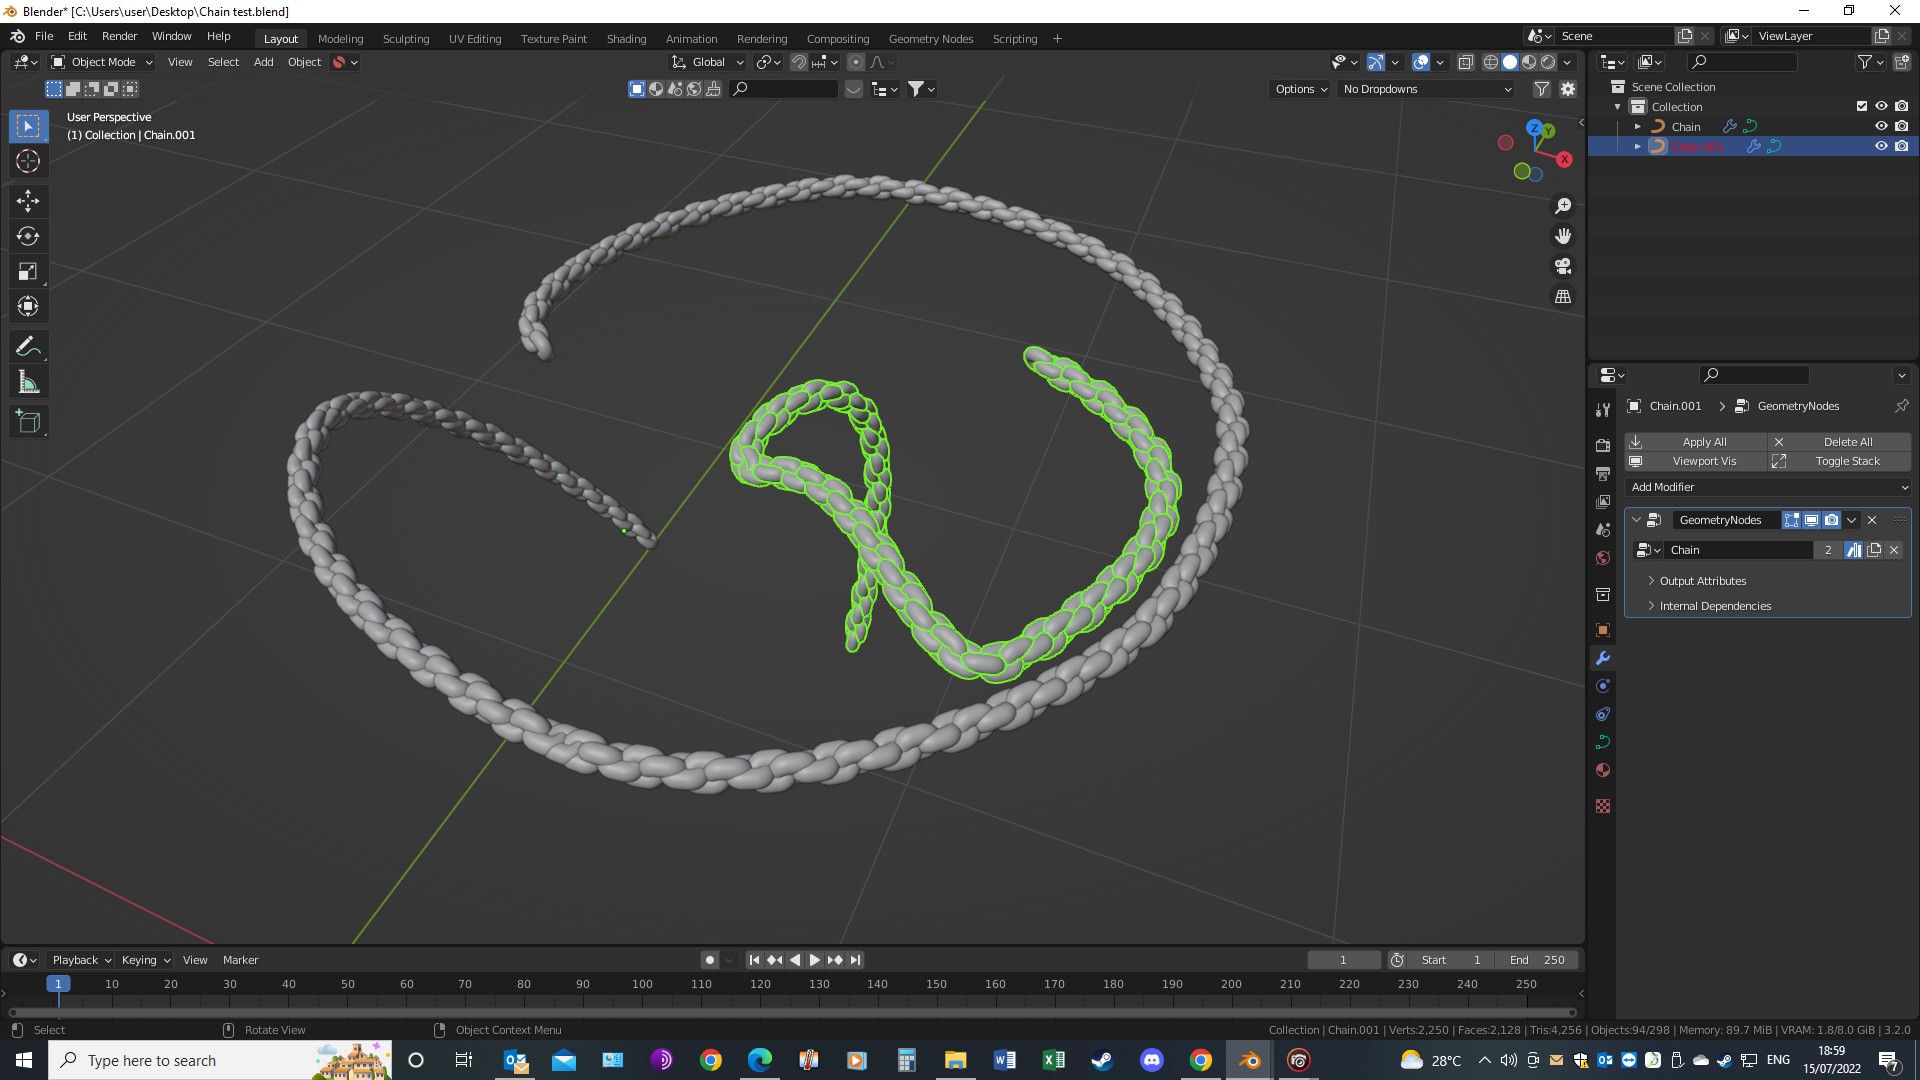Screen dimensions: 1920x1080
Task: Open the Output properties tab
Action: pyautogui.click(x=1603, y=473)
